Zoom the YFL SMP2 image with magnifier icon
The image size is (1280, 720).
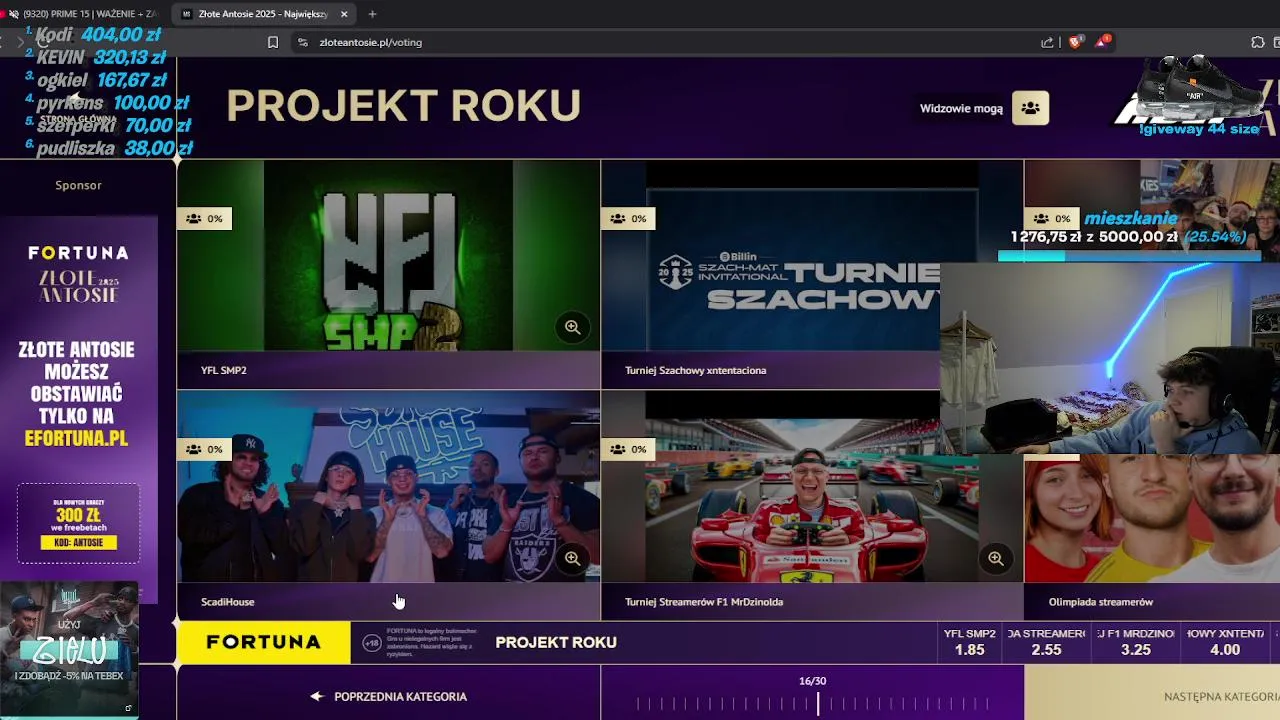(x=572, y=327)
